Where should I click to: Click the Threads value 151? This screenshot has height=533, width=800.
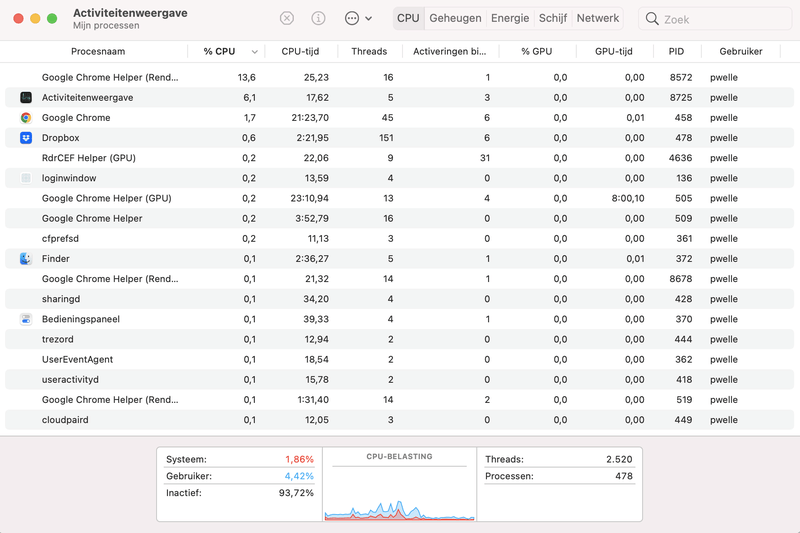pyautogui.click(x=386, y=138)
